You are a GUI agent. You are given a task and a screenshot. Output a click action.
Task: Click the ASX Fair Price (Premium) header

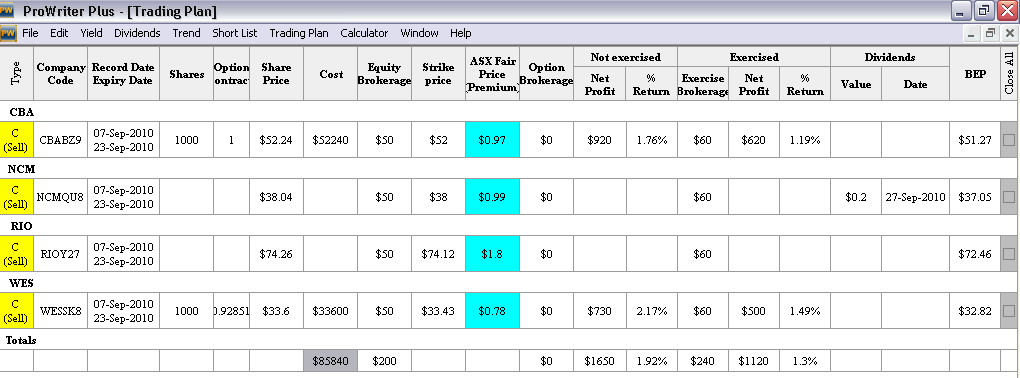tap(492, 74)
